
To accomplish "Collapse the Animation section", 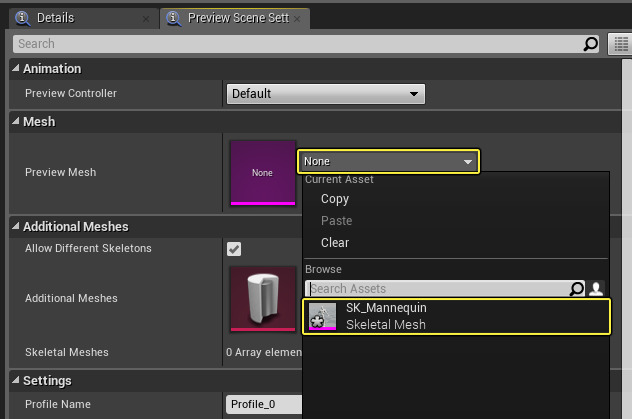I will coord(16,69).
